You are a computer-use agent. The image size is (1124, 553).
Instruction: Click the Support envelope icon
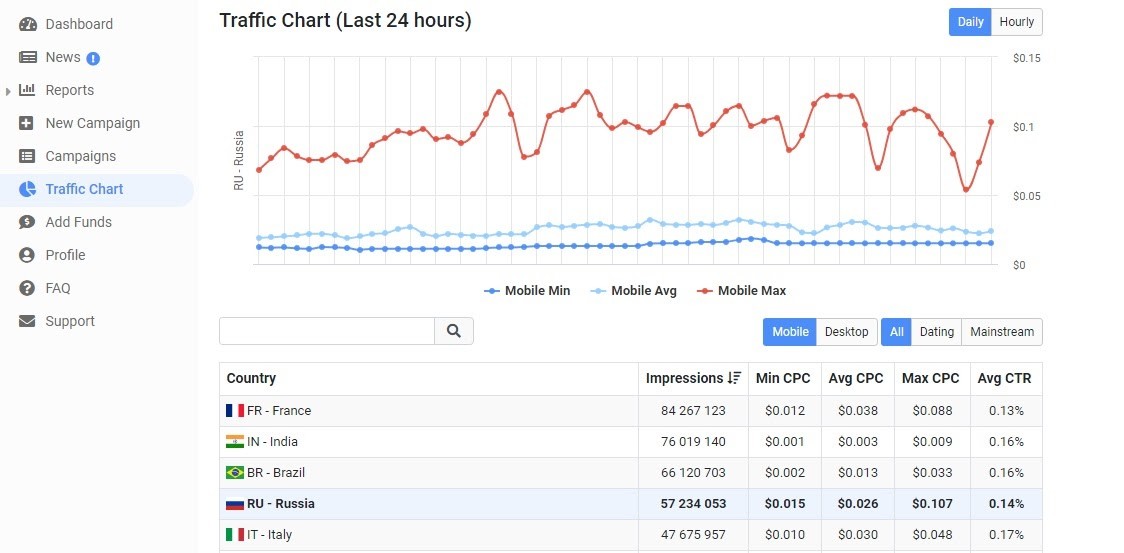pyautogui.click(x=27, y=321)
